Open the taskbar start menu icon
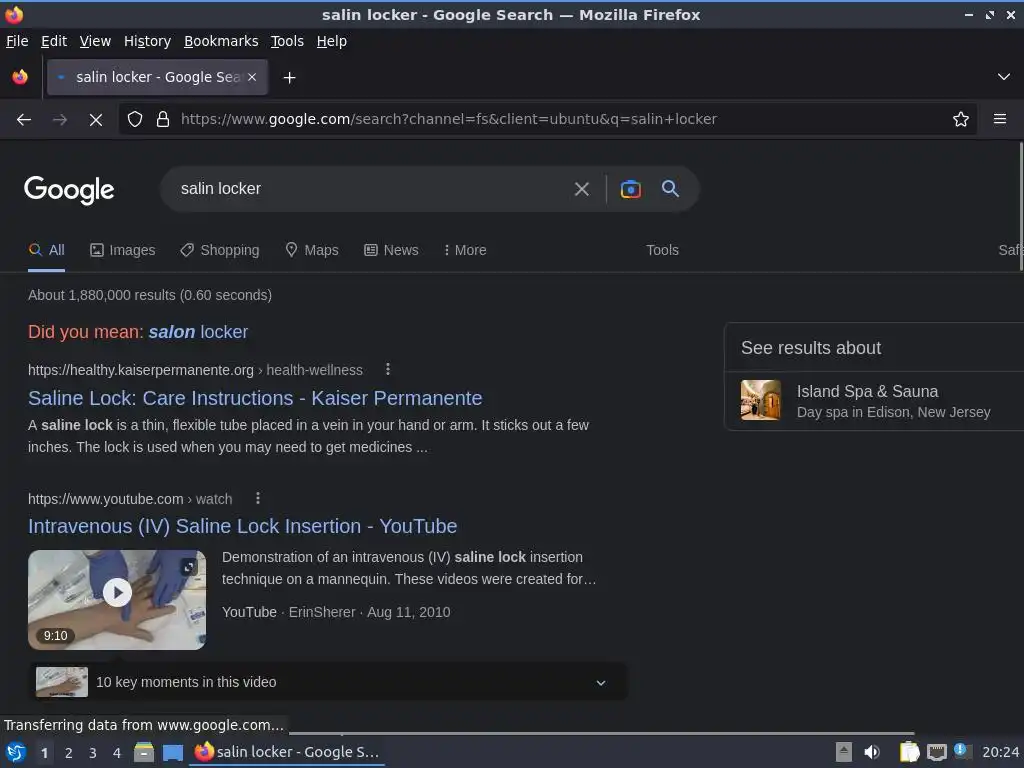The width and height of the screenshot is (1024, 768). click(16, 752)
